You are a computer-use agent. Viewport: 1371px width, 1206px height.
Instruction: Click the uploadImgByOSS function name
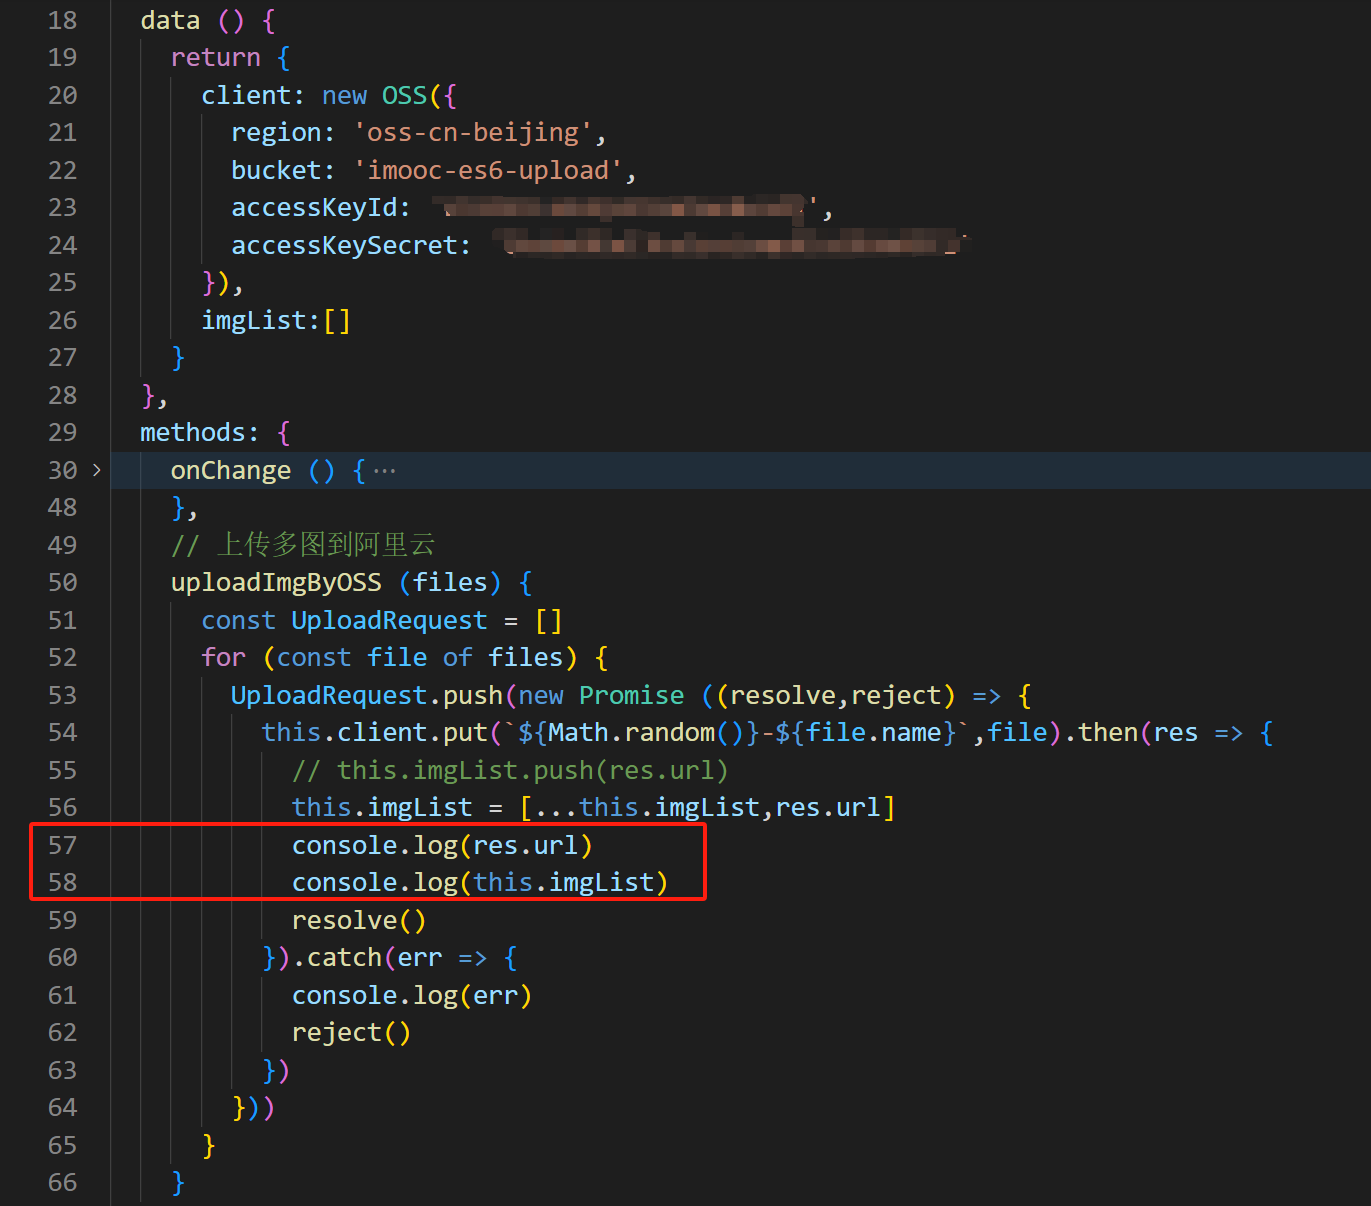click(x=276, y=583)
